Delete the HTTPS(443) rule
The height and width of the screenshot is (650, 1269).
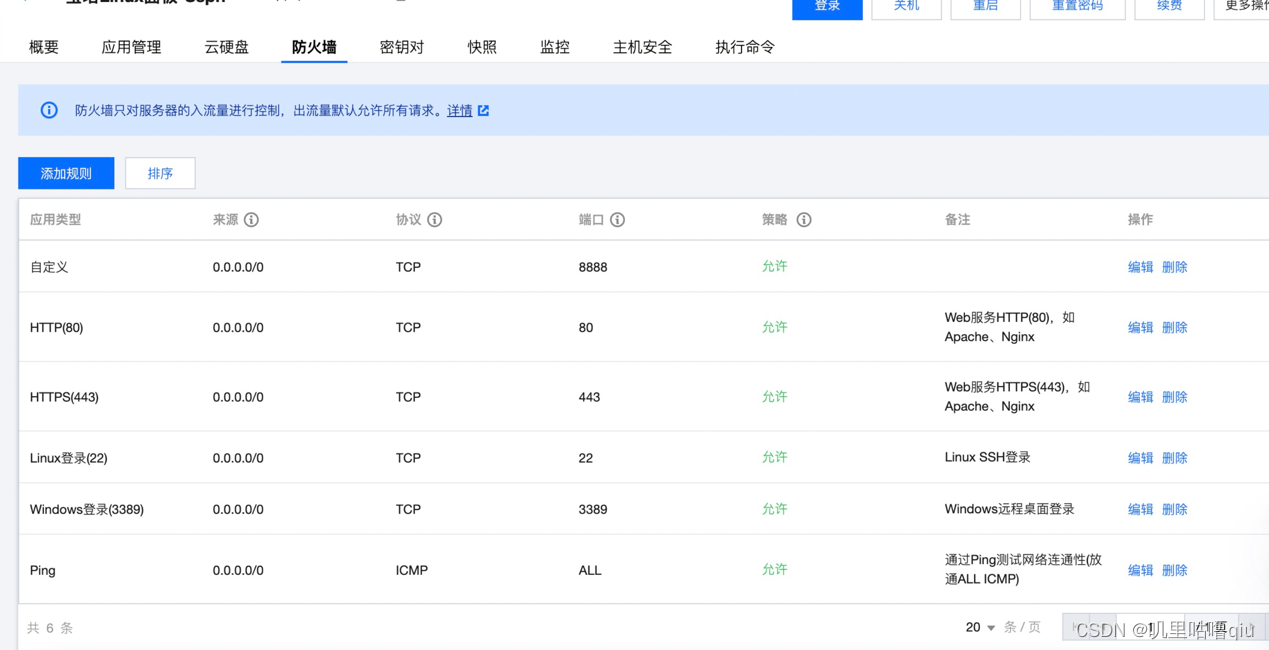point(1175,397)
